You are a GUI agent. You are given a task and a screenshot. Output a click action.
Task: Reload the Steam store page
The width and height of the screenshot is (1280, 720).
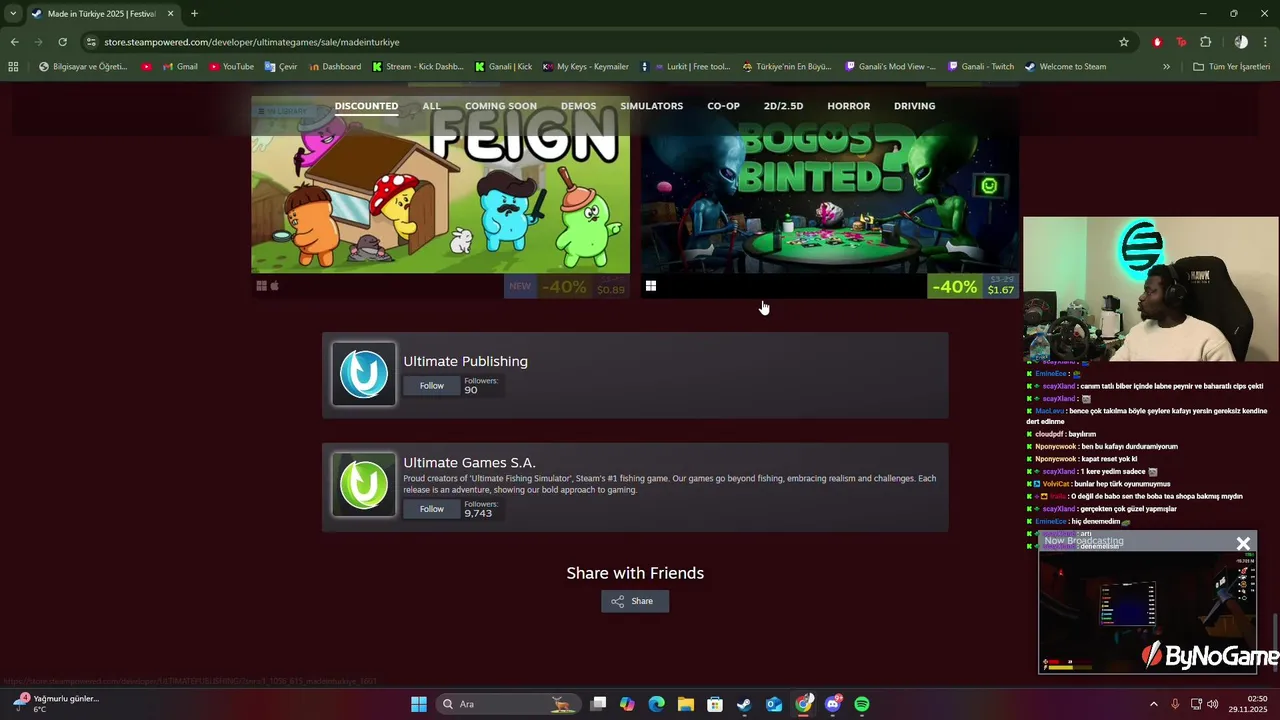[x=62, y=42]
